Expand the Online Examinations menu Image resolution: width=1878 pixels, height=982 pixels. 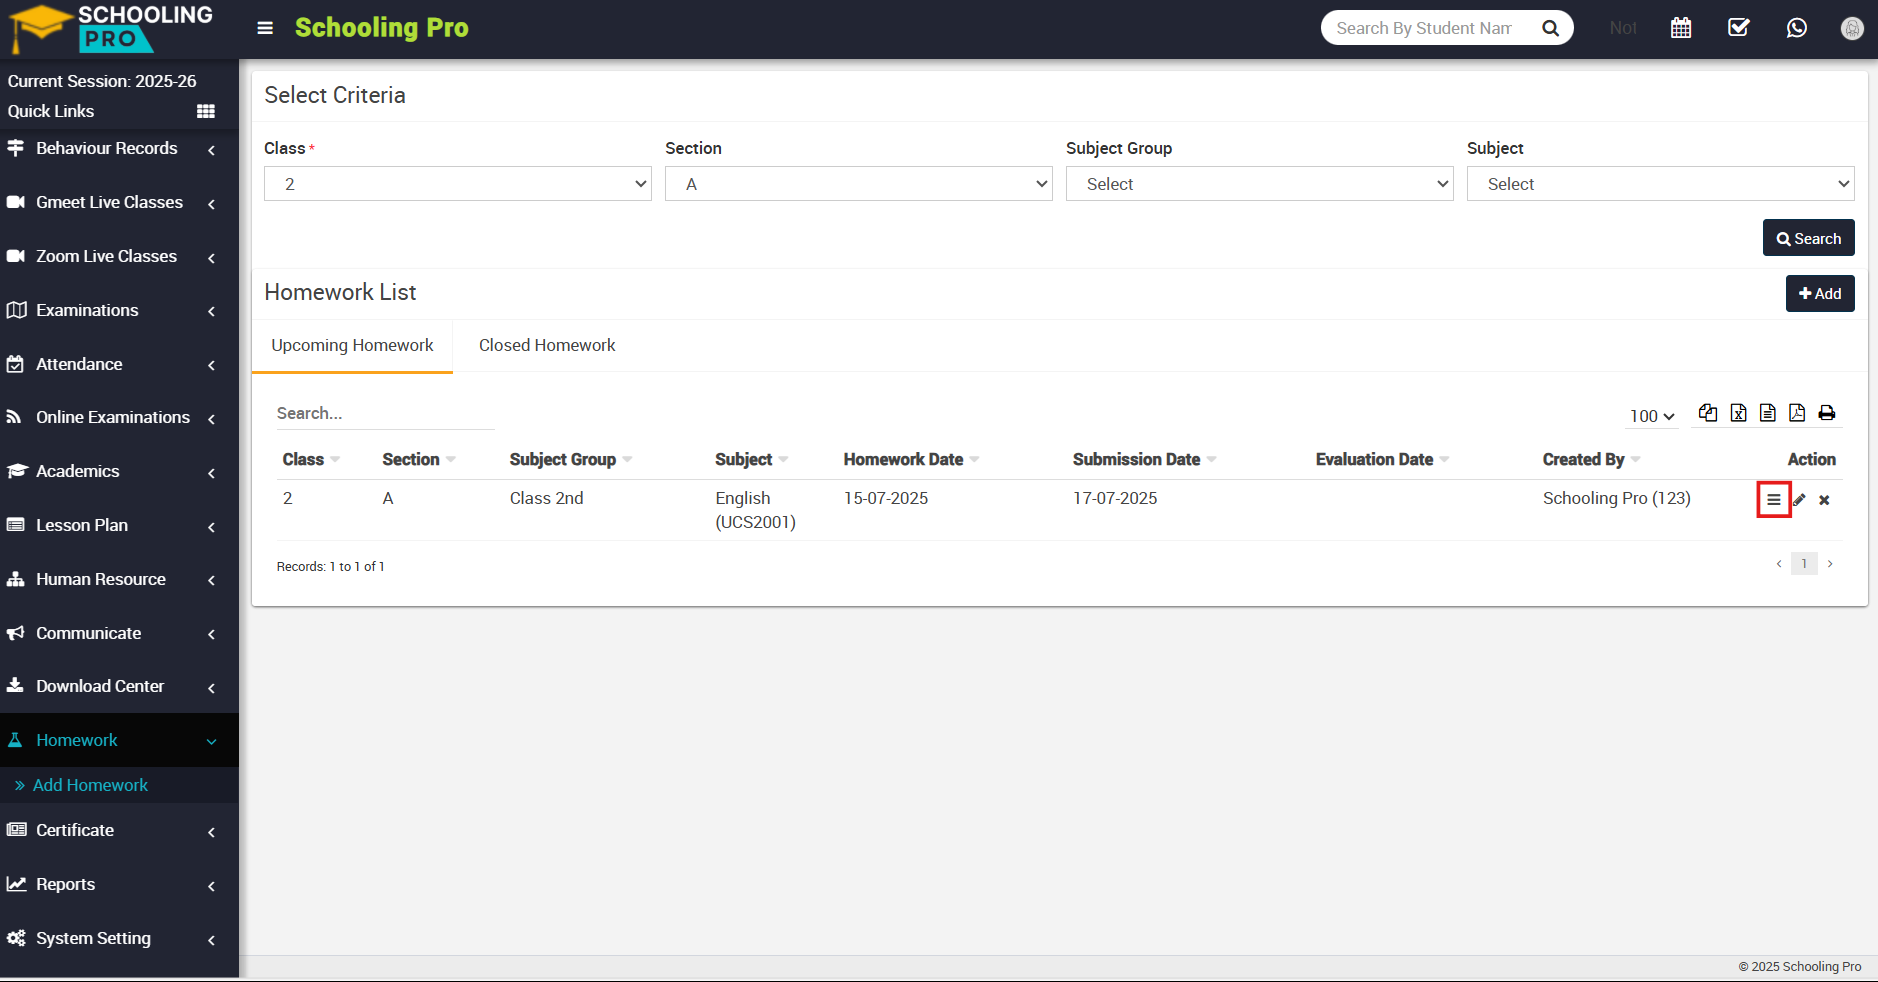[x=119, y=417]
